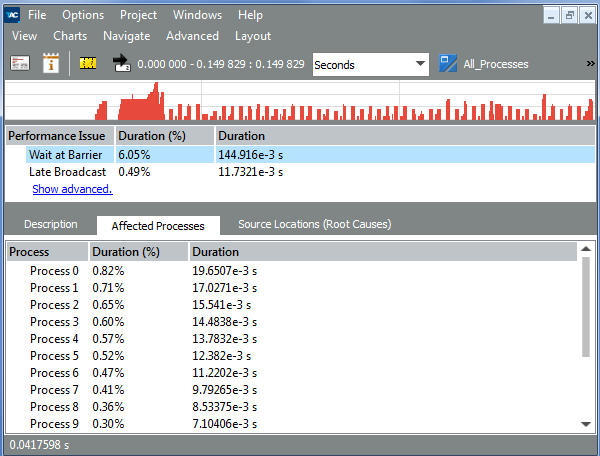
Task: Click the time interval 0.000 000 - 0.149 829 text
Action: click(x=221, y=64)
